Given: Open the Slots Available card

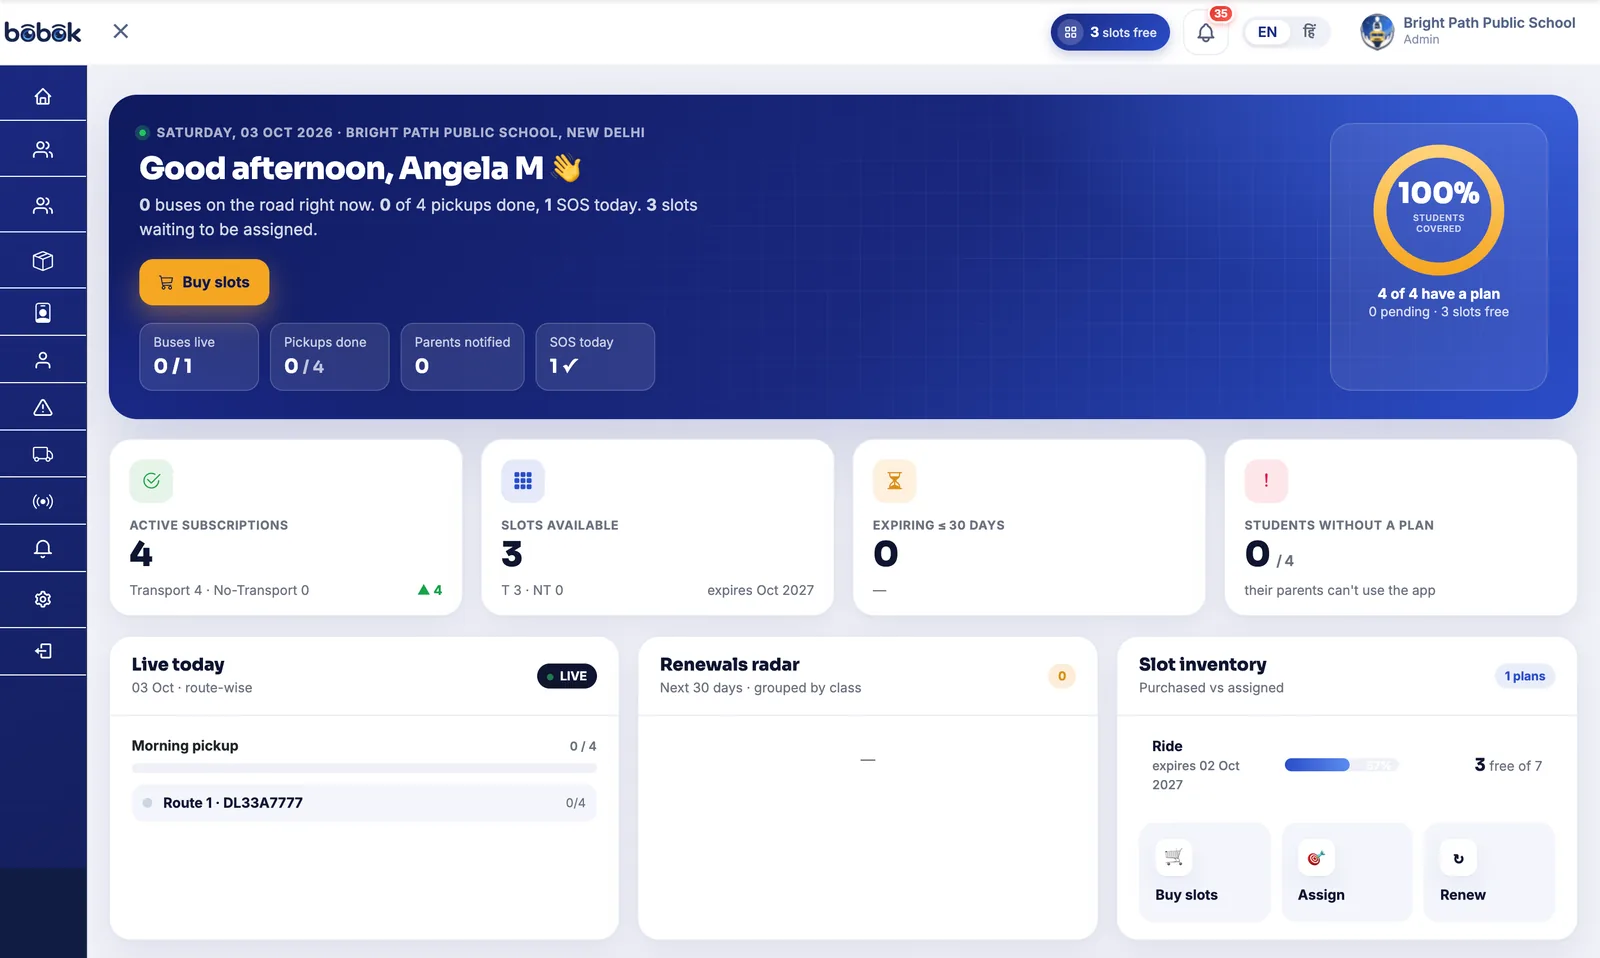Looking at the screenshot, I should tap(657, 527).
